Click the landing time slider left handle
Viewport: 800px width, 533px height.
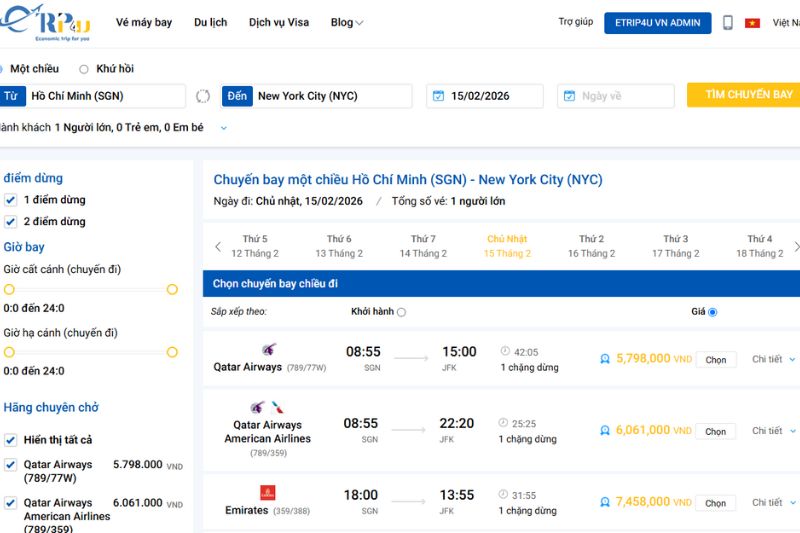point(9,352)
